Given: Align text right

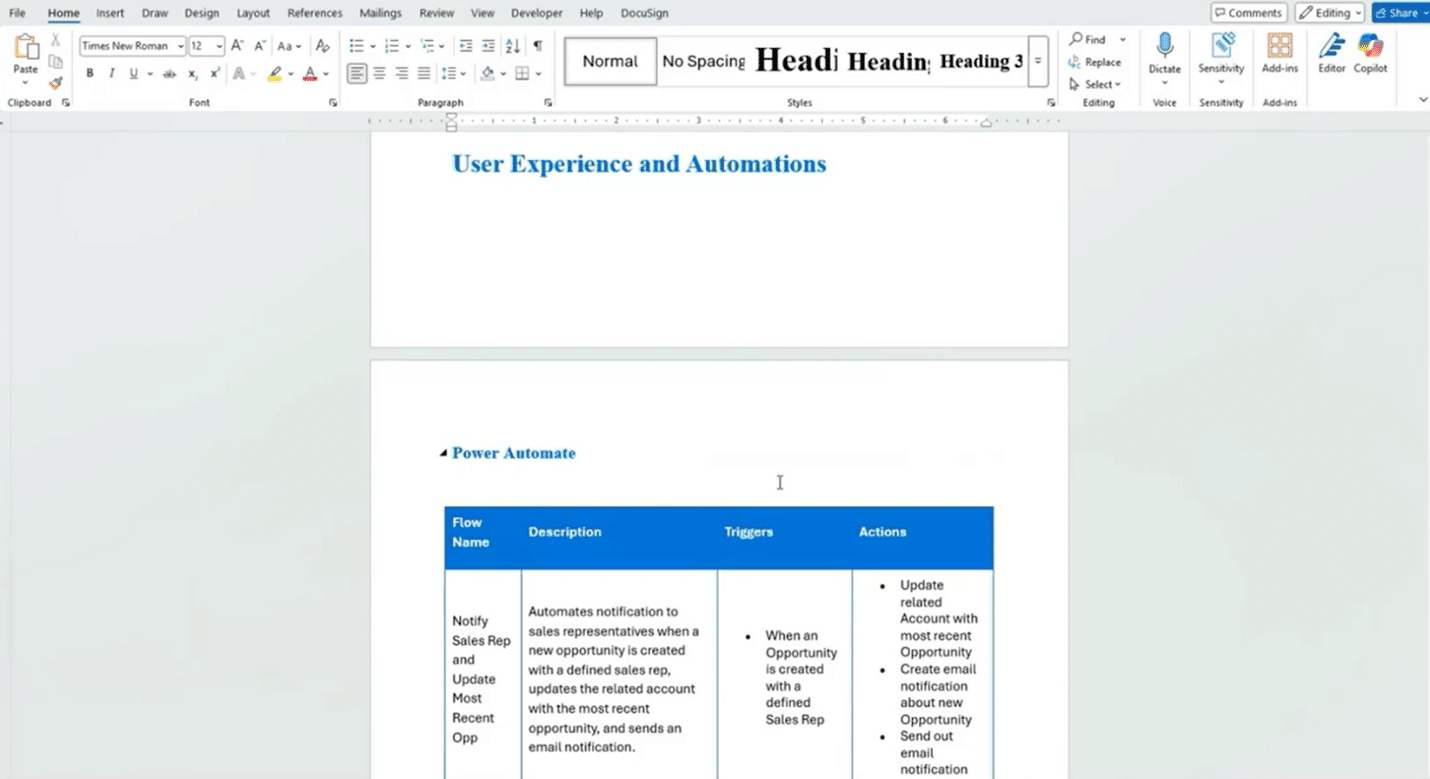Looking at the screenshot, I should point(402,73).
